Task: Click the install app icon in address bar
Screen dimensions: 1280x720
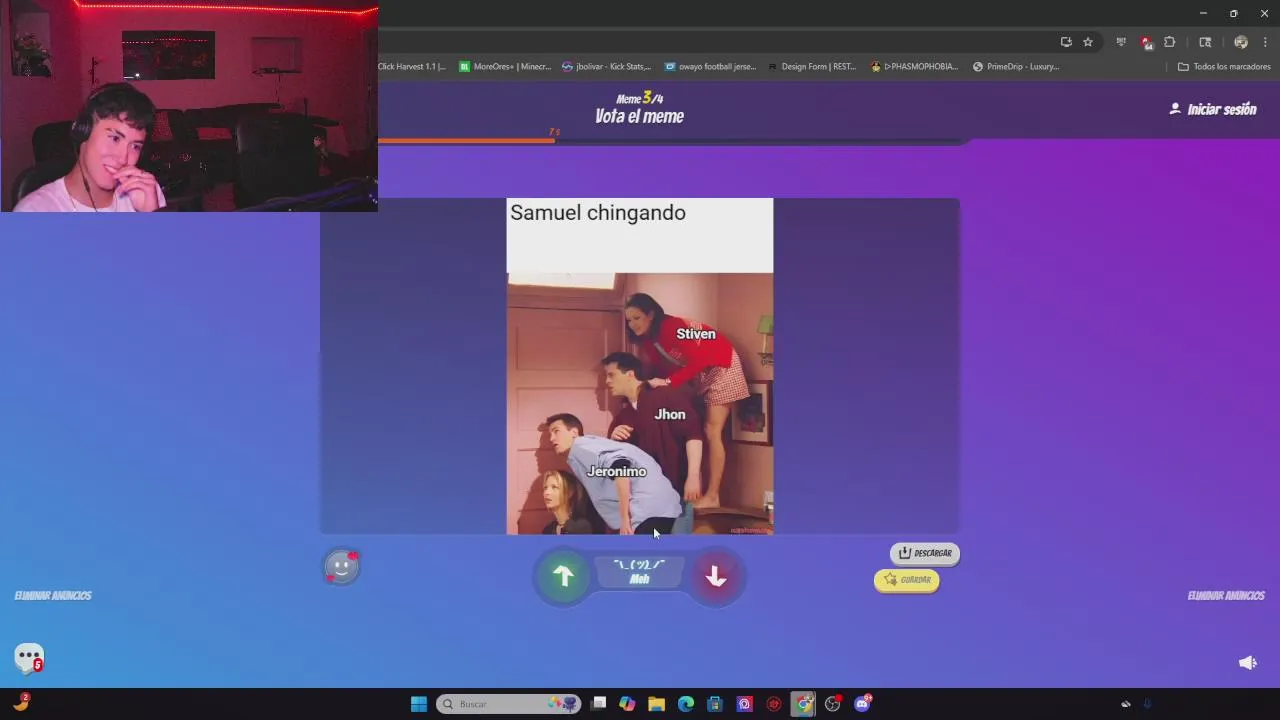Action: point(1066,42)
